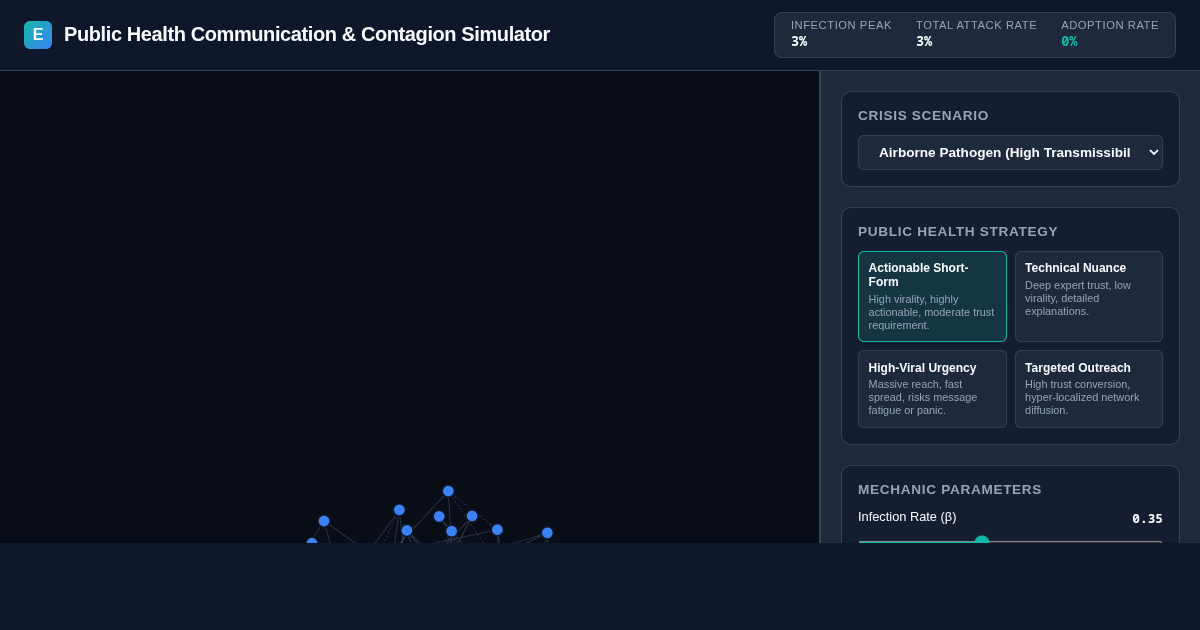Image resolution: width=1200 pixels, height=630 pixels.
Task: Click the app title Public Health Communication & Contagion Simulator
Action: (307, 34)
